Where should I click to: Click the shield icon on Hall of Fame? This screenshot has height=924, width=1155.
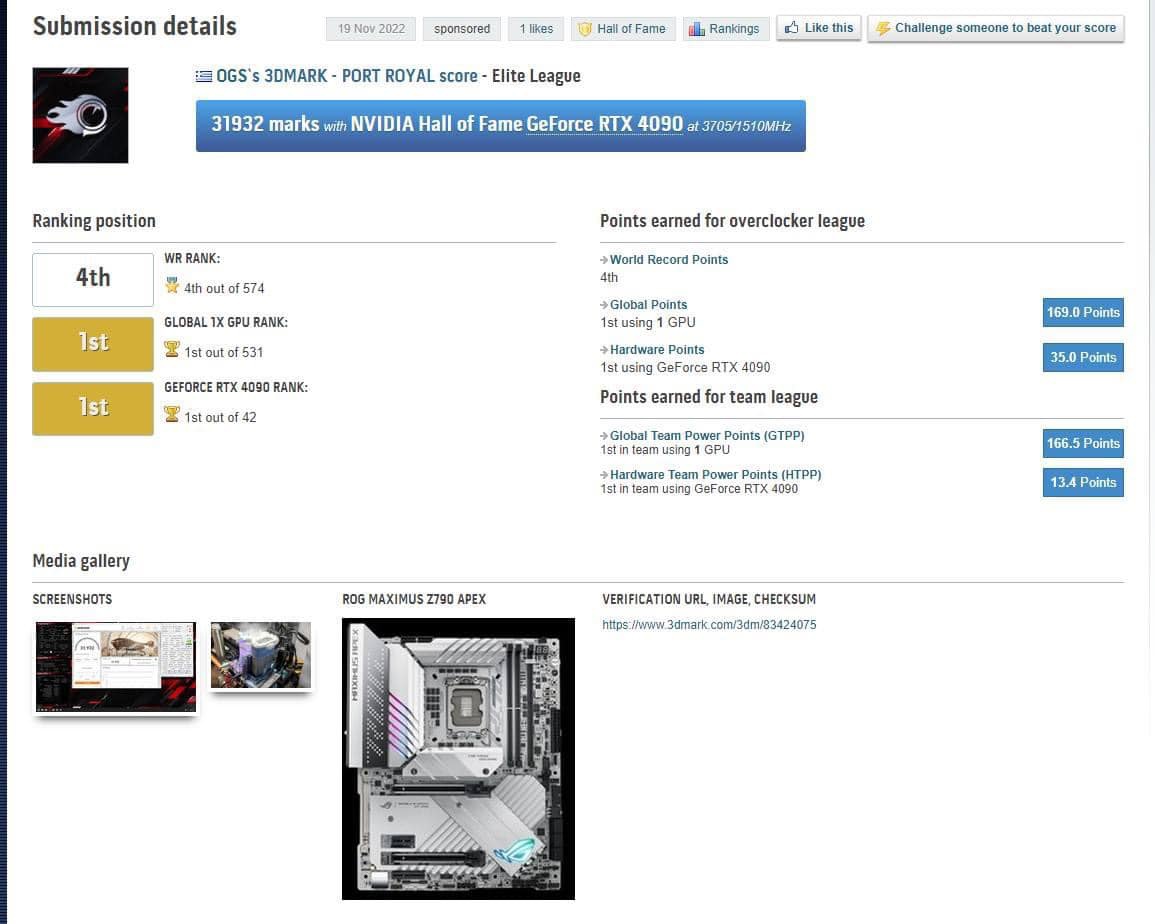pos(585,29)
